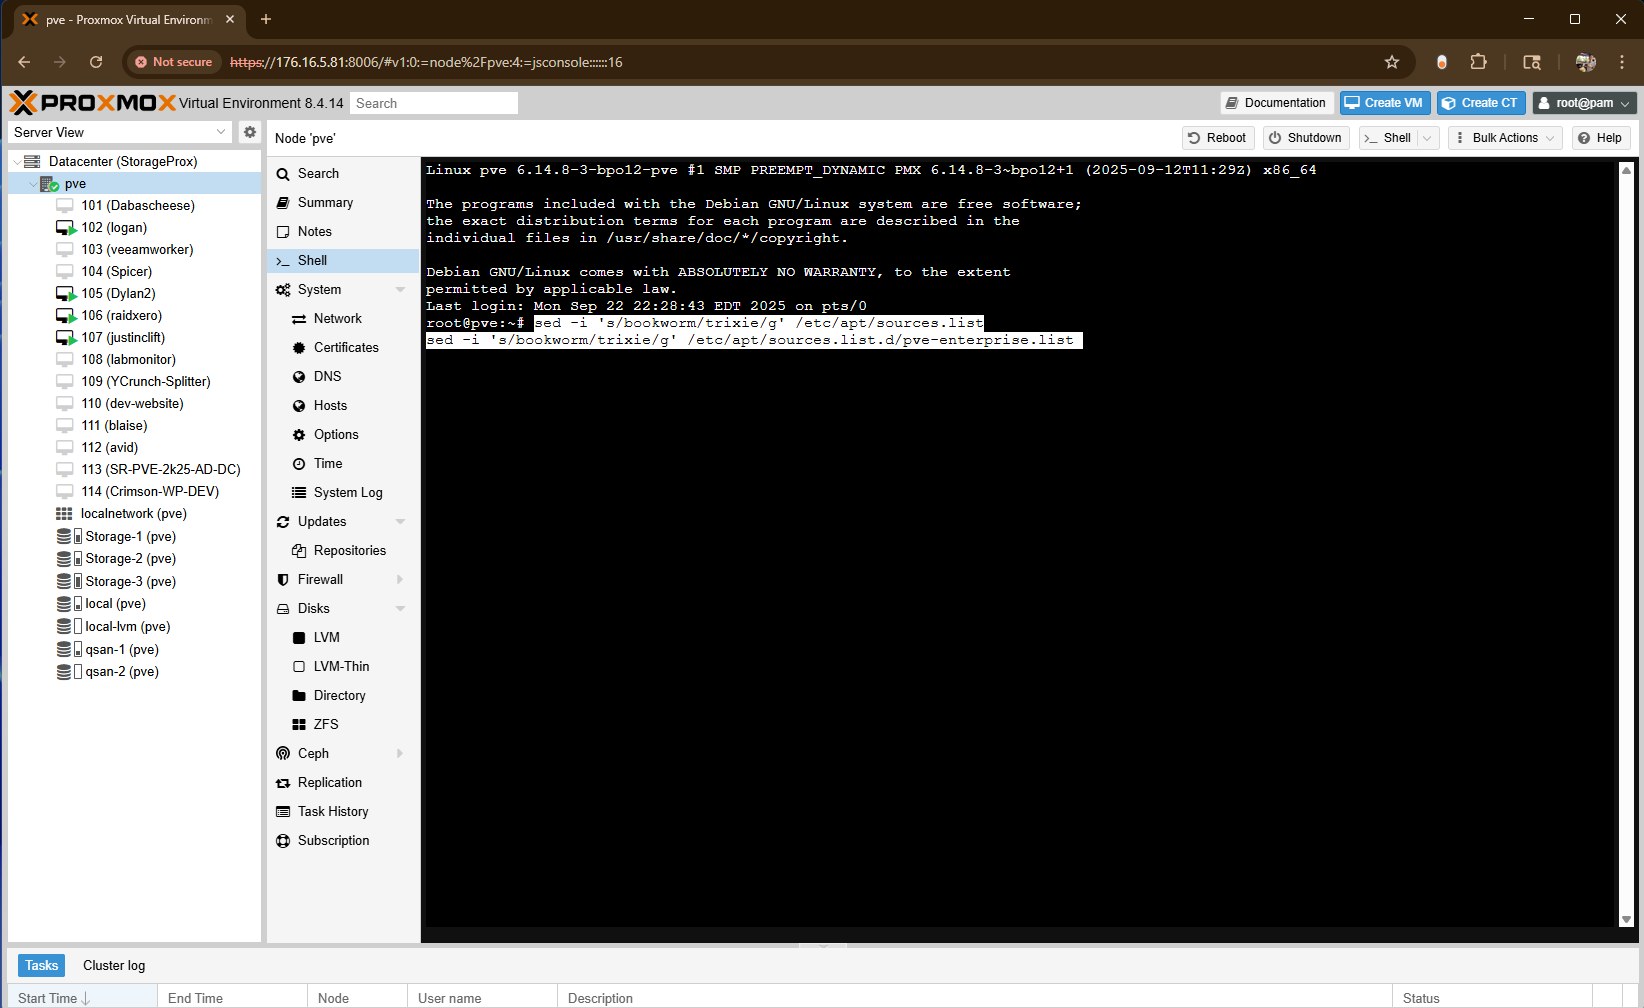This screenshot has width=1644, height=1008.
Task: Switch to the Cluster log tab
Action: 114,966
